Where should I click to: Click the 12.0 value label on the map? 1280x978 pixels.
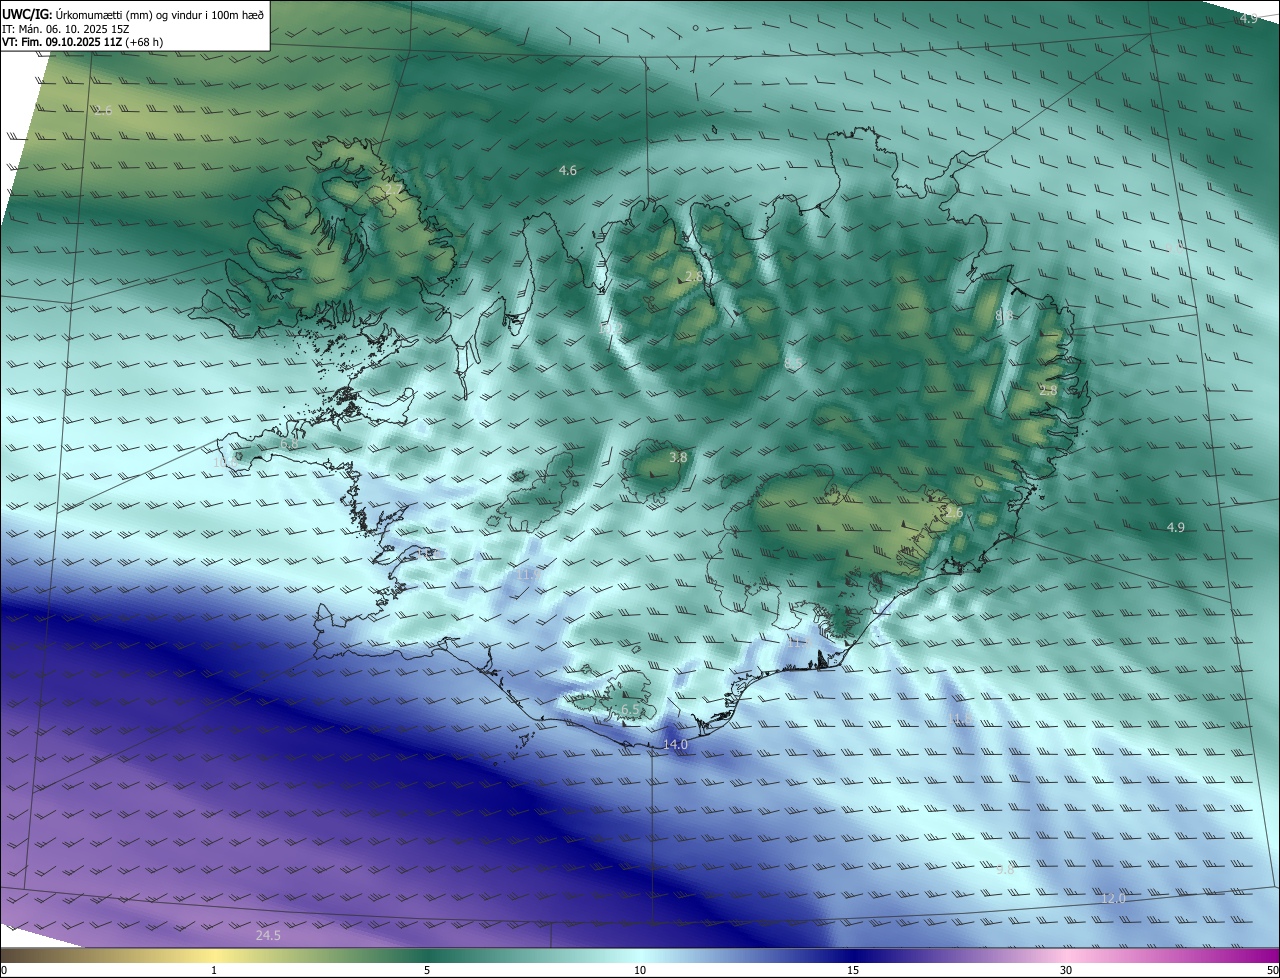[x=1113, y=899]
